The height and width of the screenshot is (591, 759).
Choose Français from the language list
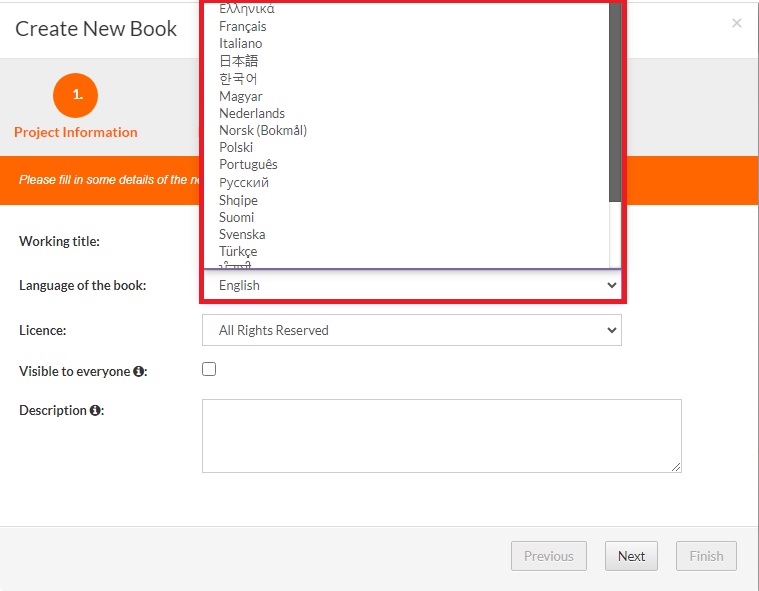click(x=243, y=26)
